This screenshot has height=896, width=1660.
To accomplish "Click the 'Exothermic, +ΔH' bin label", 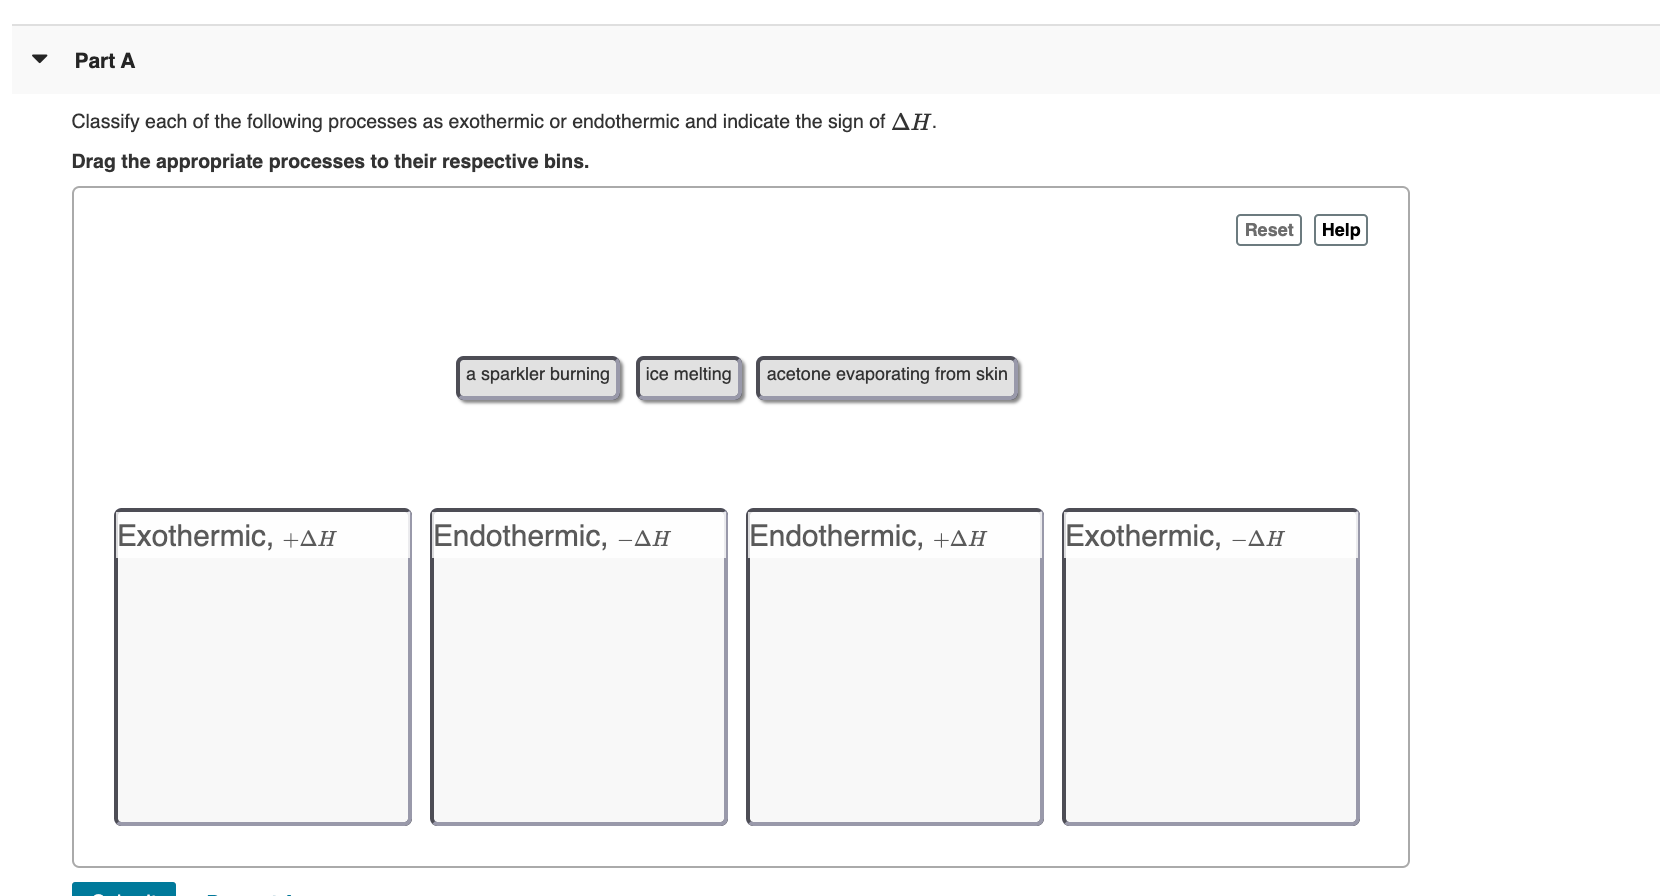I will tap(226, 536).
